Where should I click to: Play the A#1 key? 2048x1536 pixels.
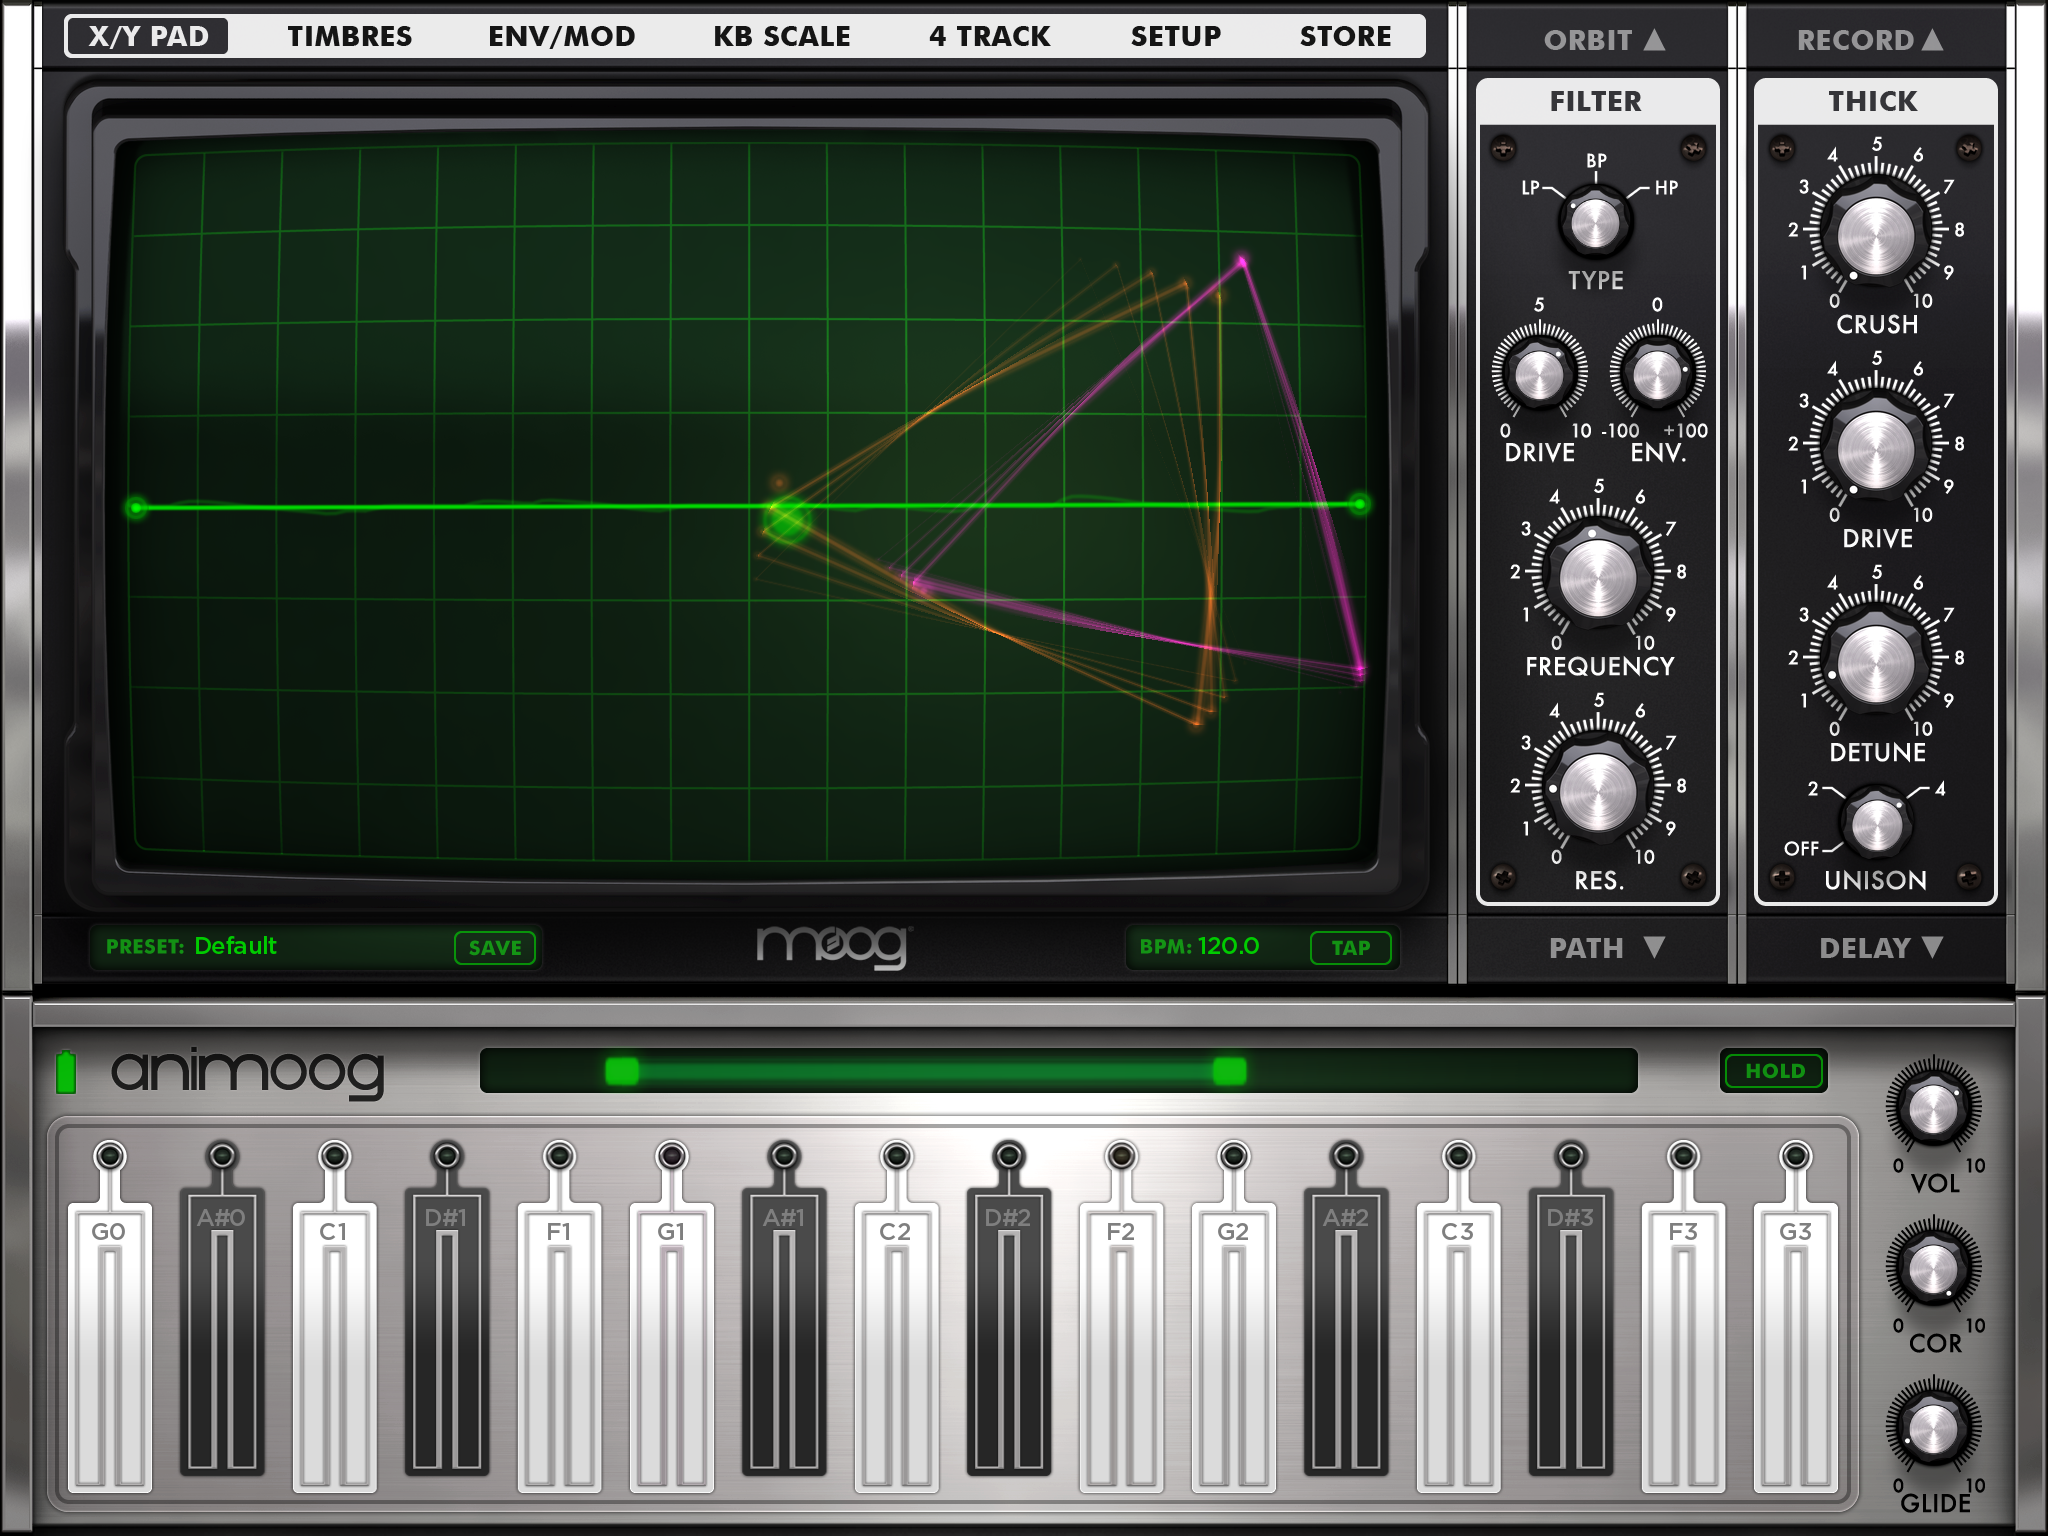click(x=784, y=1331)
